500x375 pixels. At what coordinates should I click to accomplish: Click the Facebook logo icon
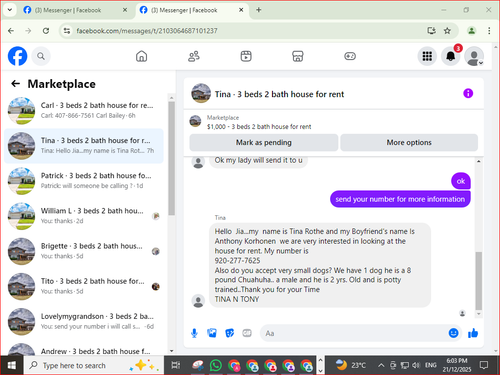click(x=17, y=56)
